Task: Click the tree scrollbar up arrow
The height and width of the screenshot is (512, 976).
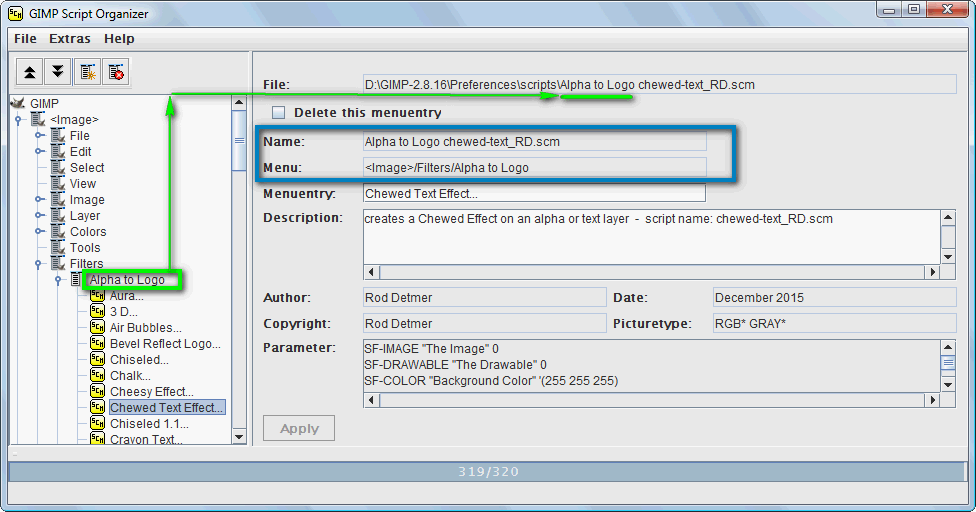Action: (239, 102)
